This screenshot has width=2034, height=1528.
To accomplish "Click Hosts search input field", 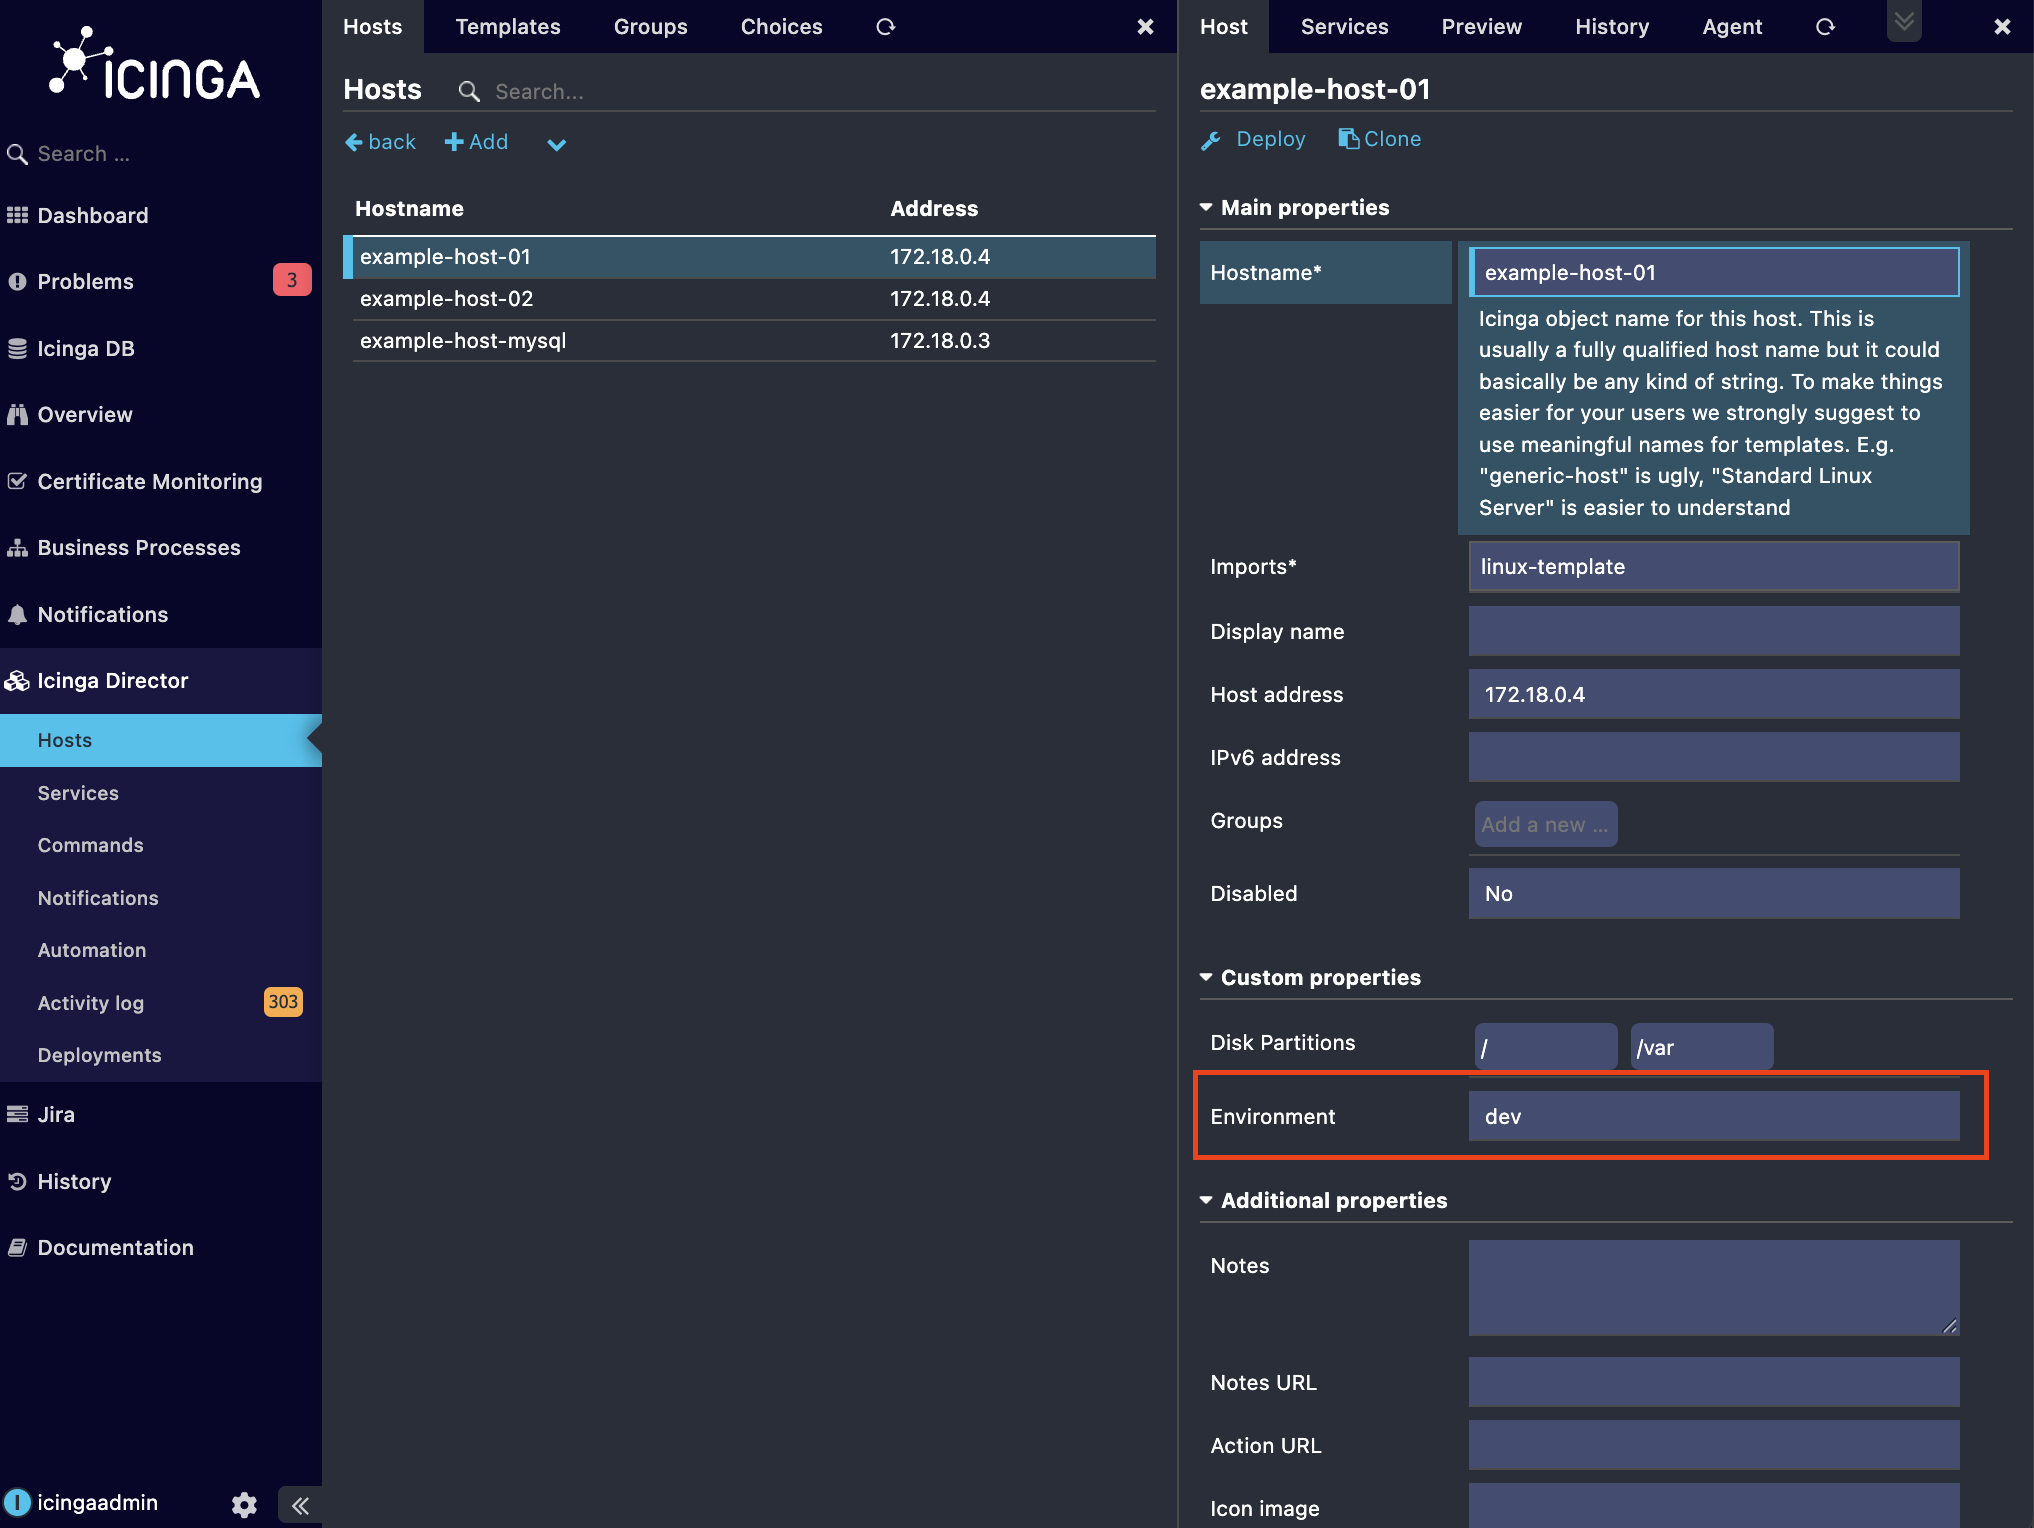I will tap(820, 92).
